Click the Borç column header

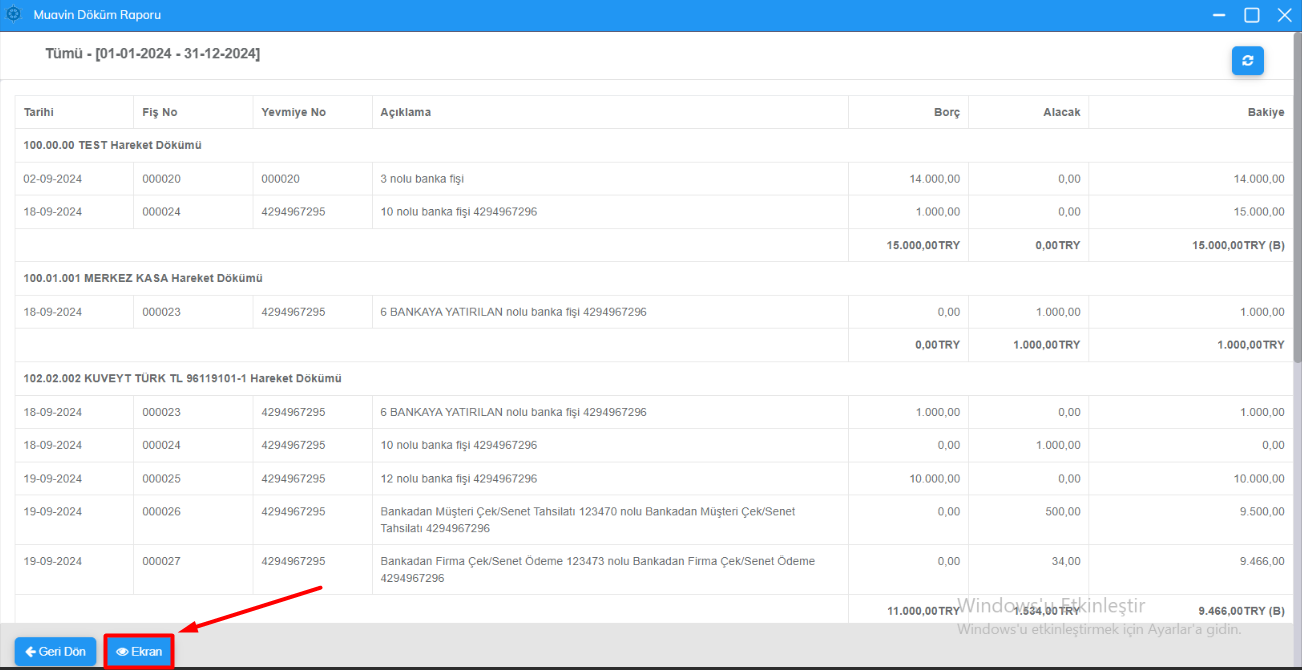coord(946,112)
